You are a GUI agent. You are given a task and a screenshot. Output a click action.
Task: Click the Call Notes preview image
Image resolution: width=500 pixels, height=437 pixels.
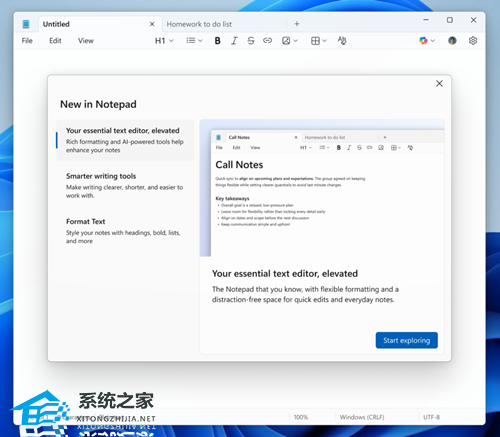pyautogui.click(x=322, y=188)
